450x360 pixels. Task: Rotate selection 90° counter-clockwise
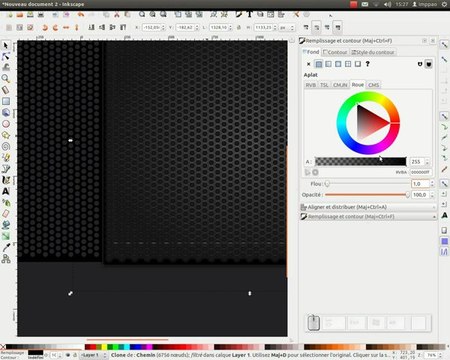[45, 27]
